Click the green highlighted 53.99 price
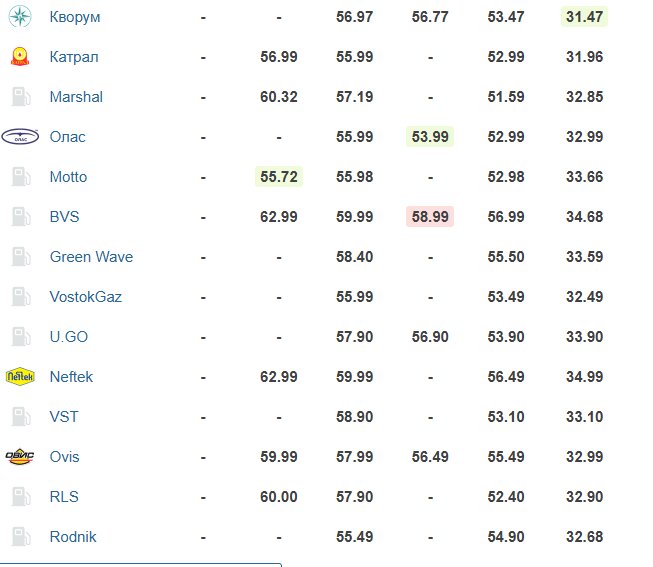Screen dimensions: 653x567 click(430, 137)
